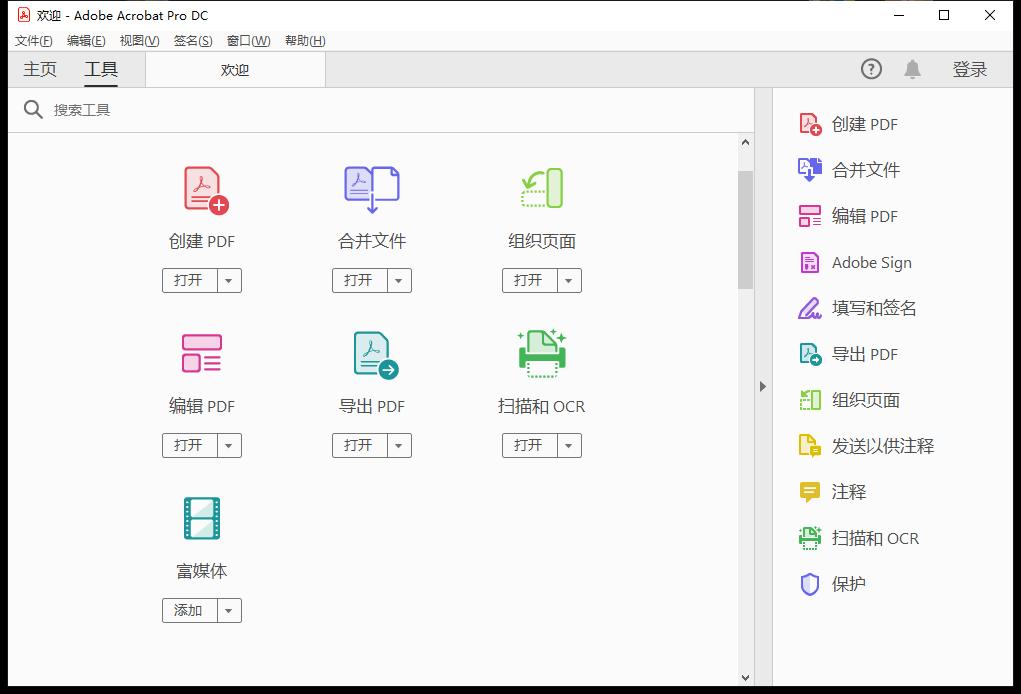
Task: Open 发送以供注释 in the right sidebar
Action: (866, 446)
